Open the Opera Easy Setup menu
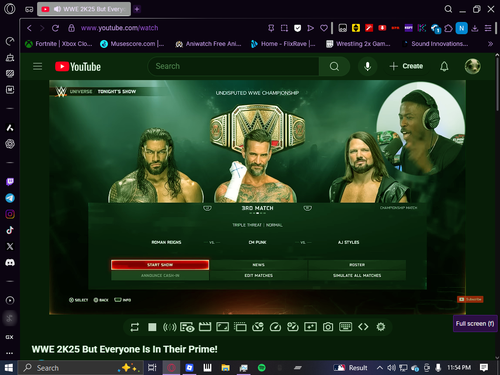This screenshot has height=375, width=500. [488, 28]
